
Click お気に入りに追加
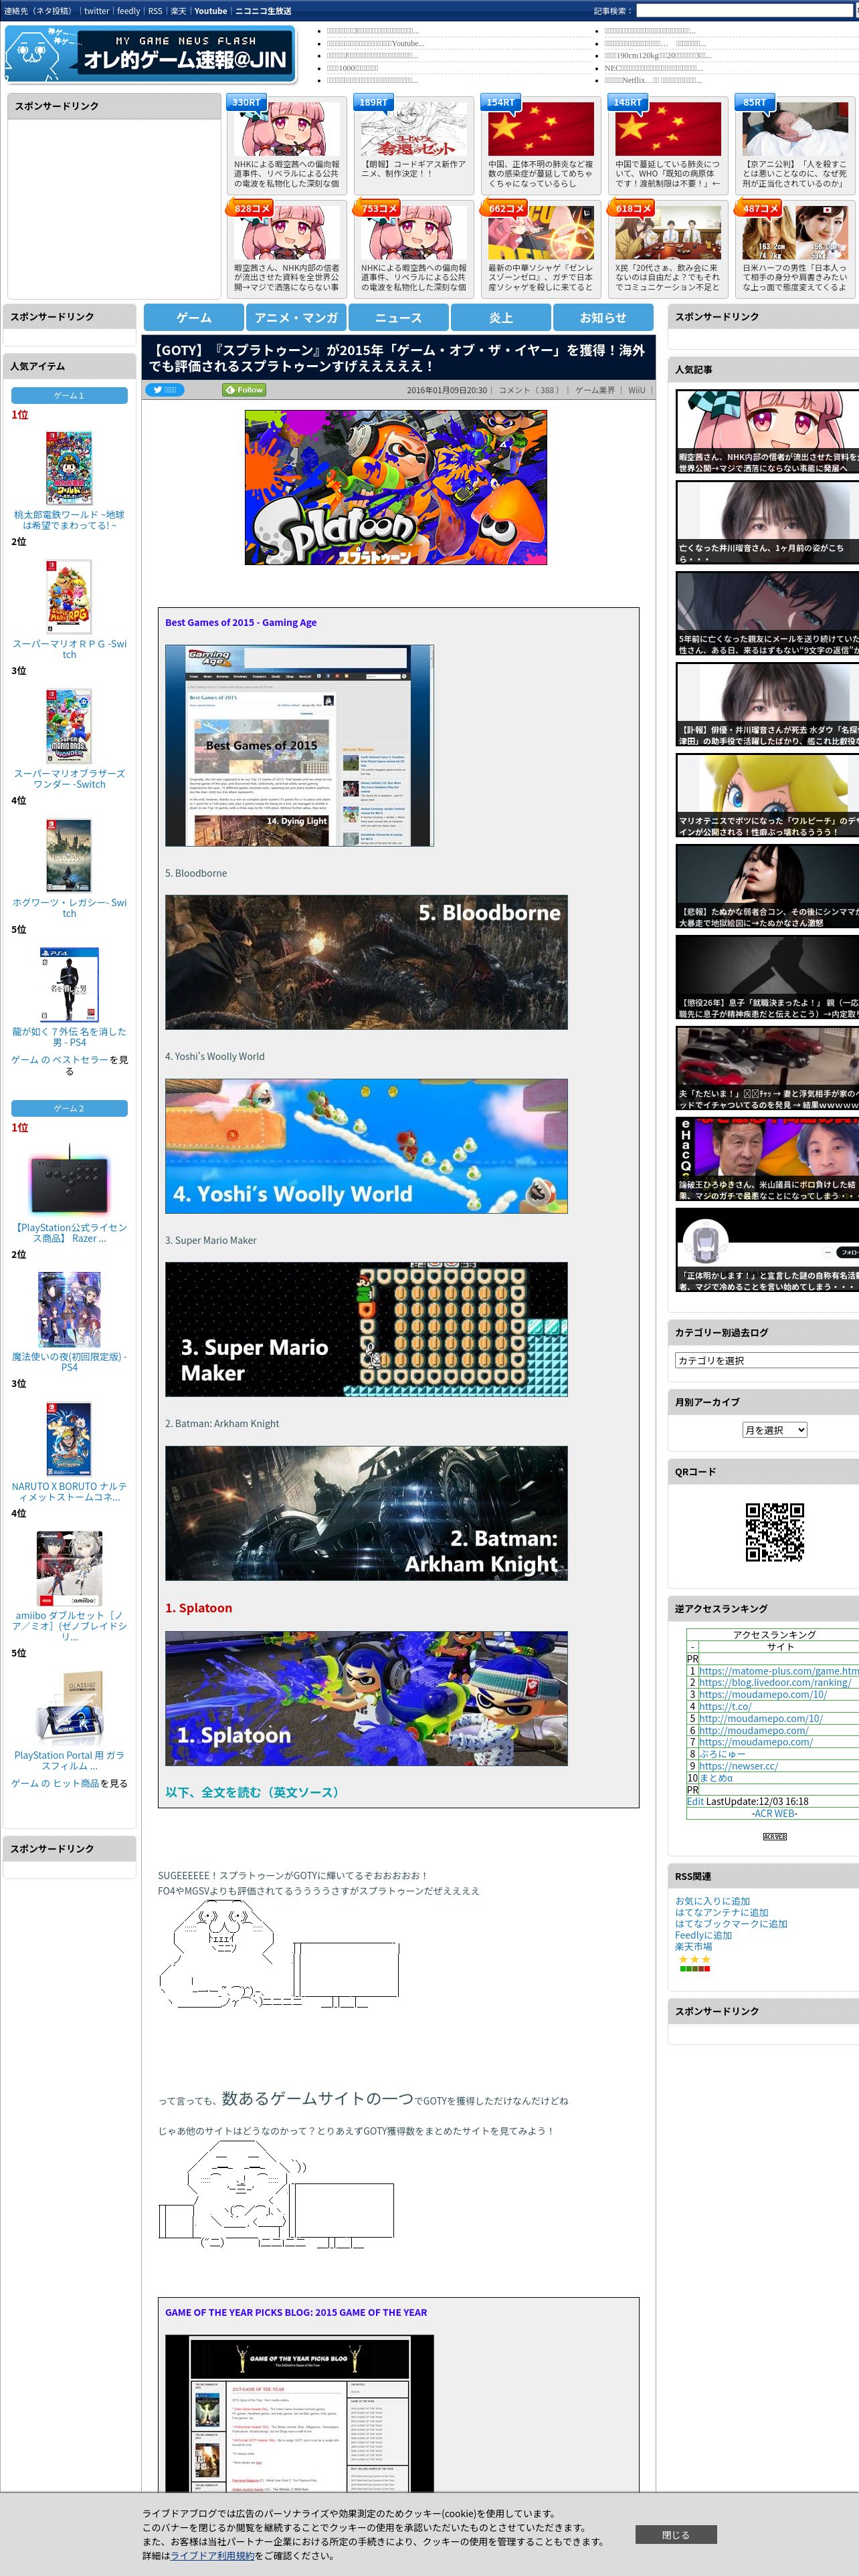click(712, 1901)
